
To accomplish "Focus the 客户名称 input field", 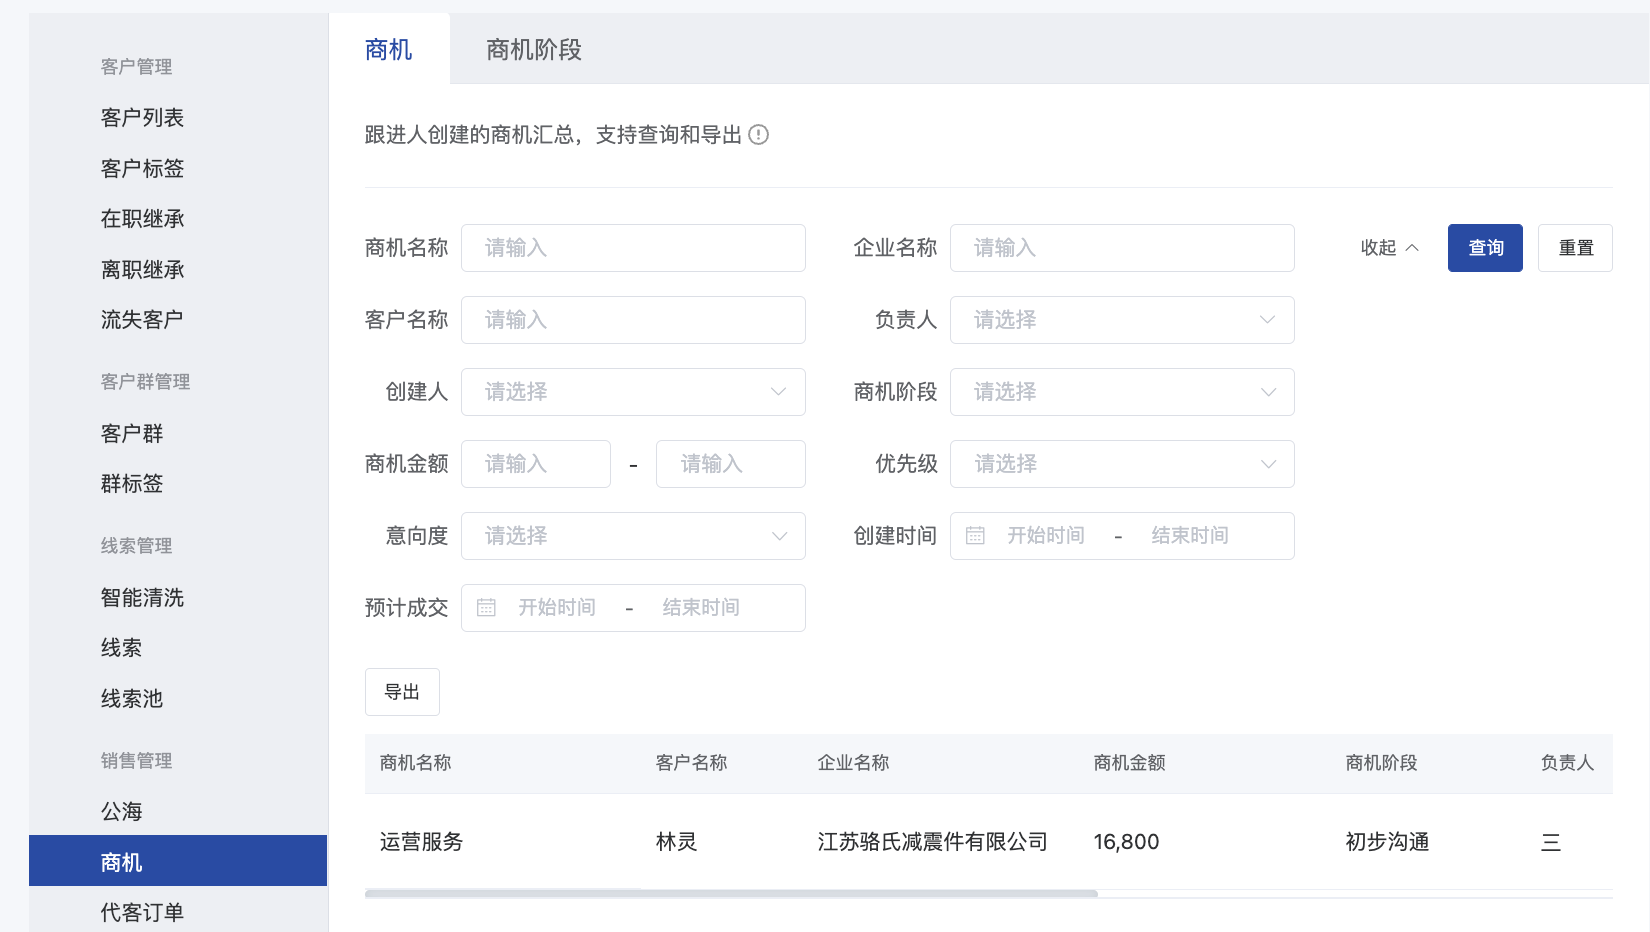I will pos(633,320).
